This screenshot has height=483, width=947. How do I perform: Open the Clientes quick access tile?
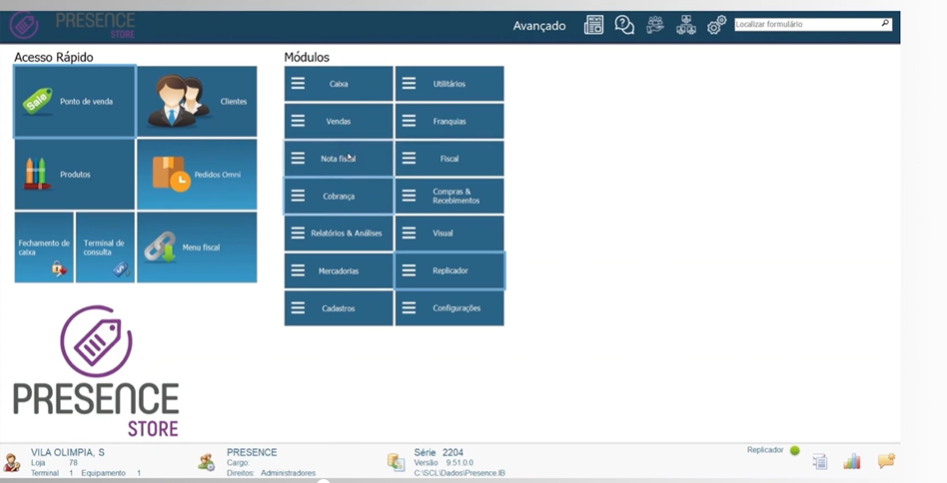[x=197, y=101]
